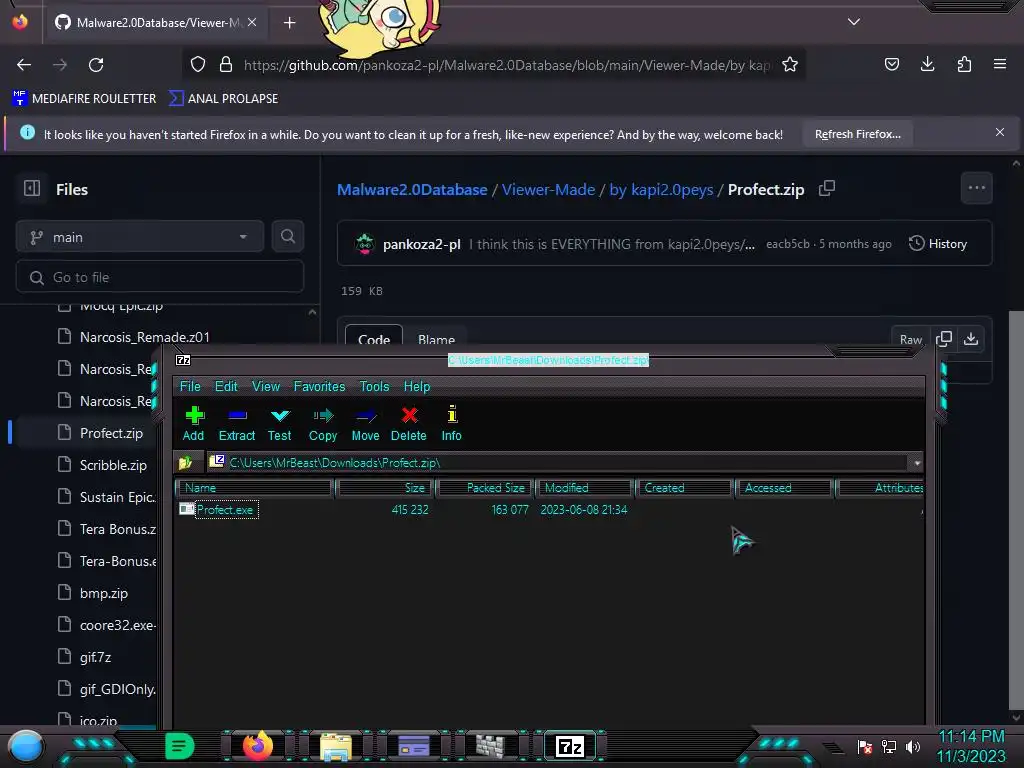Open the 7-Zip View menu
The height and width of the screenshot is (768, 1024).
pyautogui.click(x=266, y=387)
